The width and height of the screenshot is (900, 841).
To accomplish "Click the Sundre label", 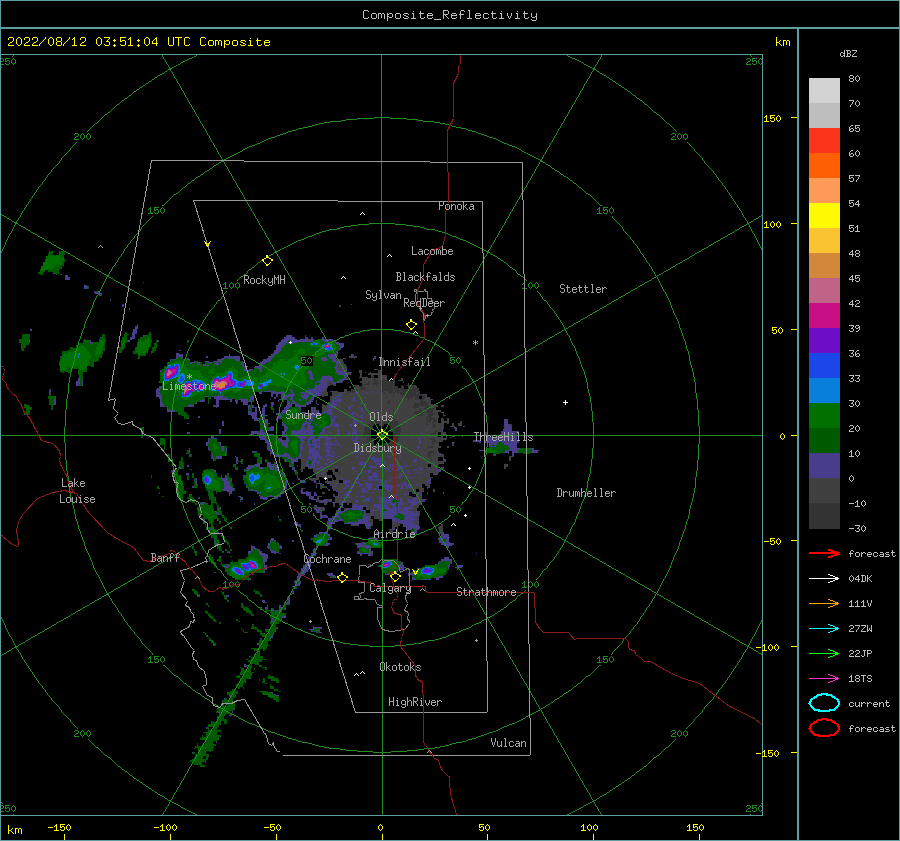I will tap(303, 415).
